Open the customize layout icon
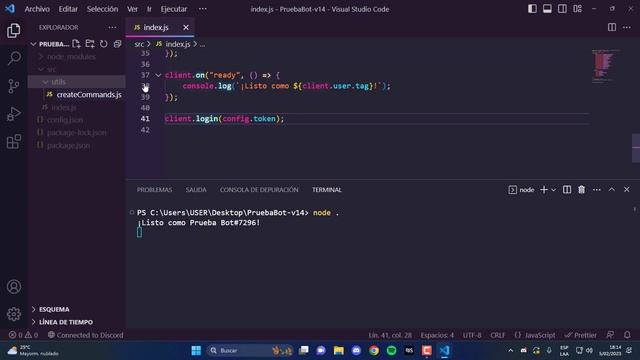The width and height of the screenshot is (640, 360). point(577,9)
